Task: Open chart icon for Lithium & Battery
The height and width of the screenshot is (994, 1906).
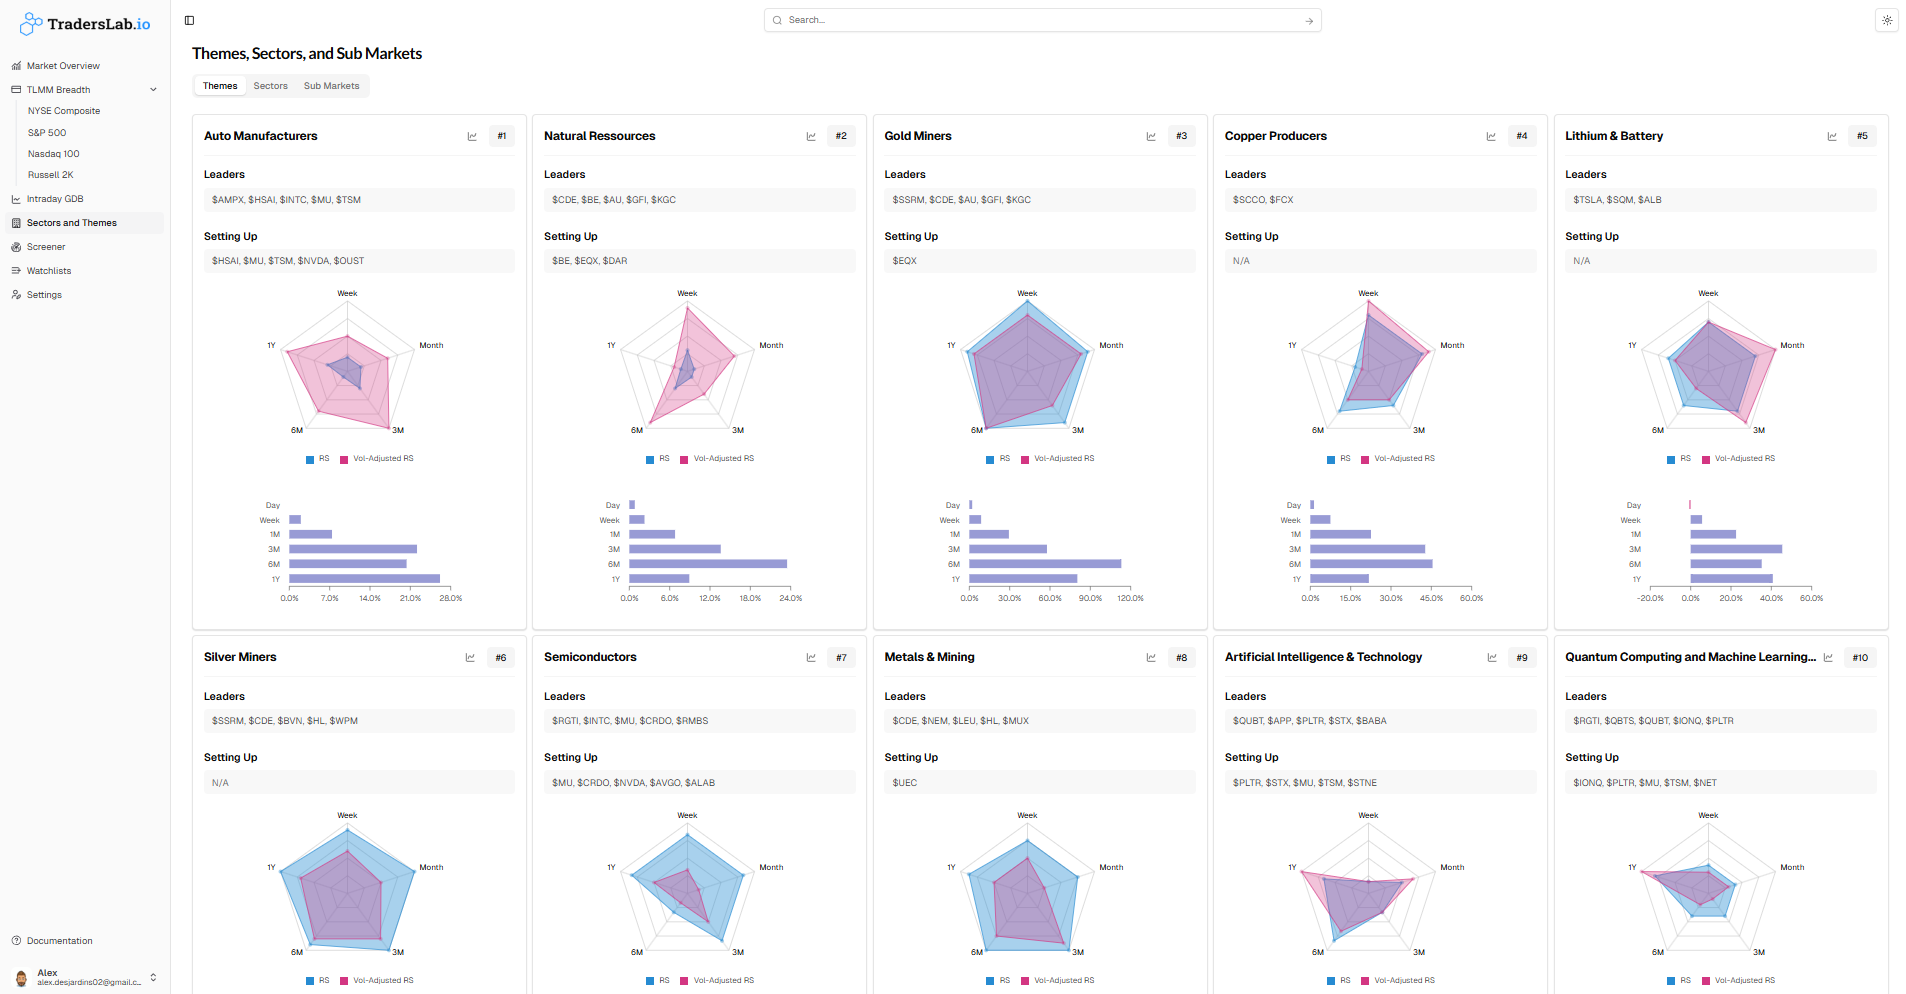Action: pyautogui.click(x=1832, y=136)
